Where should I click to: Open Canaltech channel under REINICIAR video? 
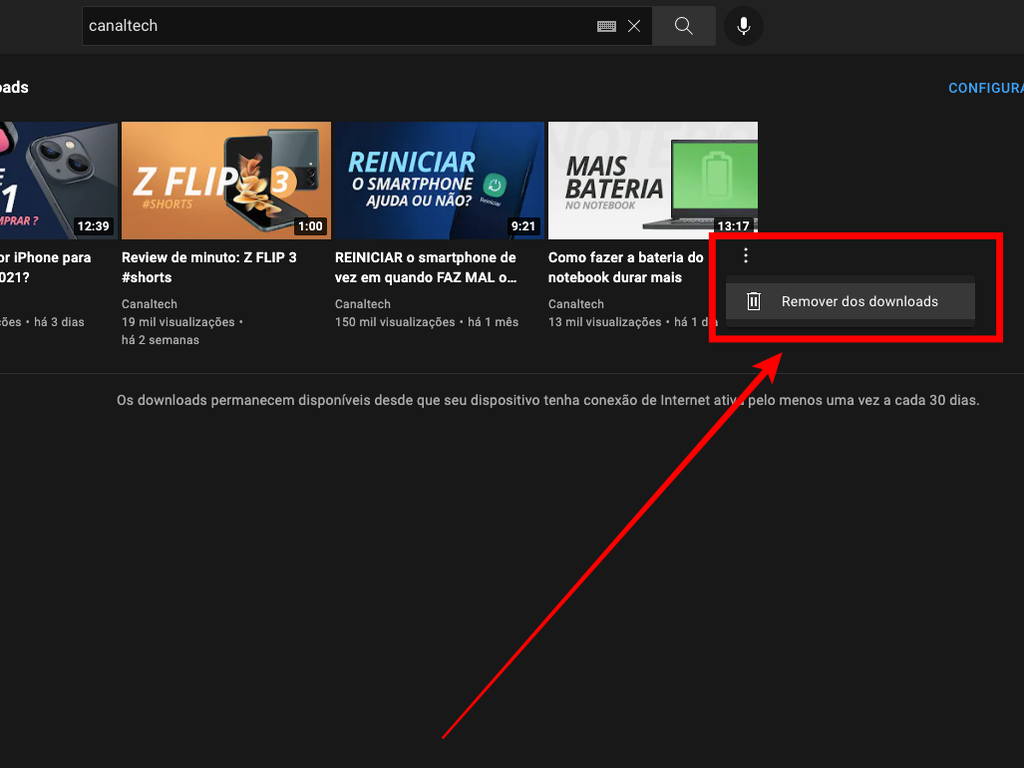click(363, 304)
